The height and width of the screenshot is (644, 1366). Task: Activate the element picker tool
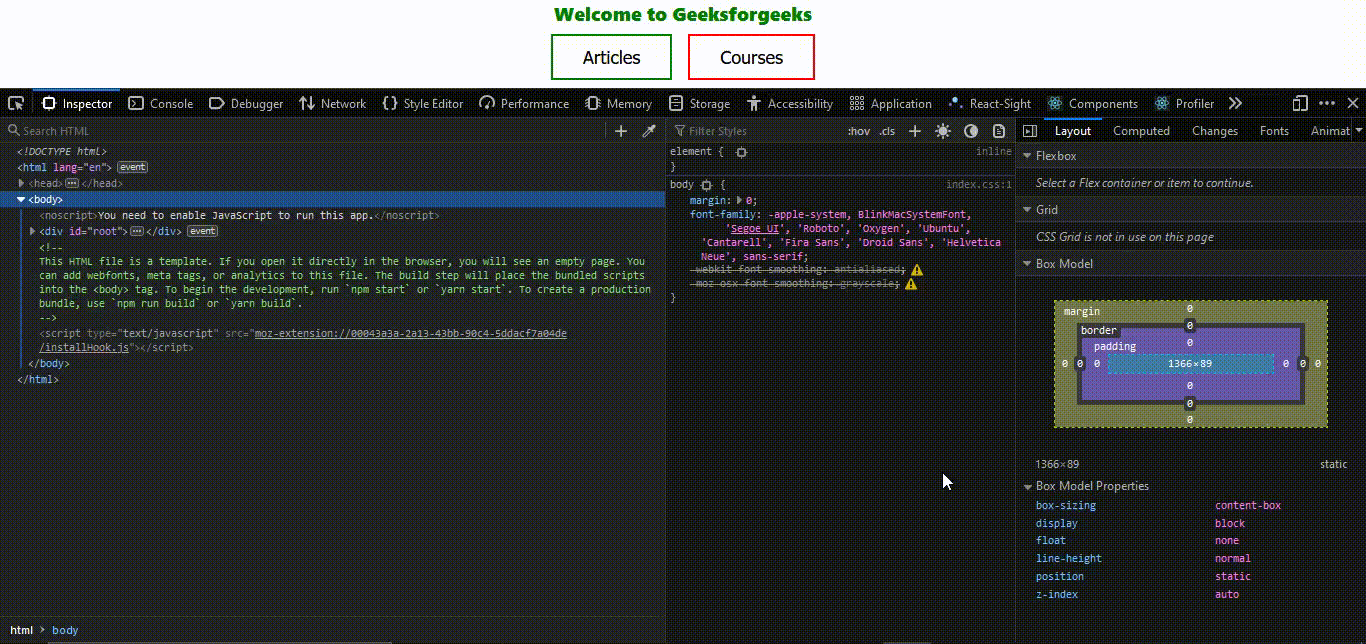[x=16, y=103]
